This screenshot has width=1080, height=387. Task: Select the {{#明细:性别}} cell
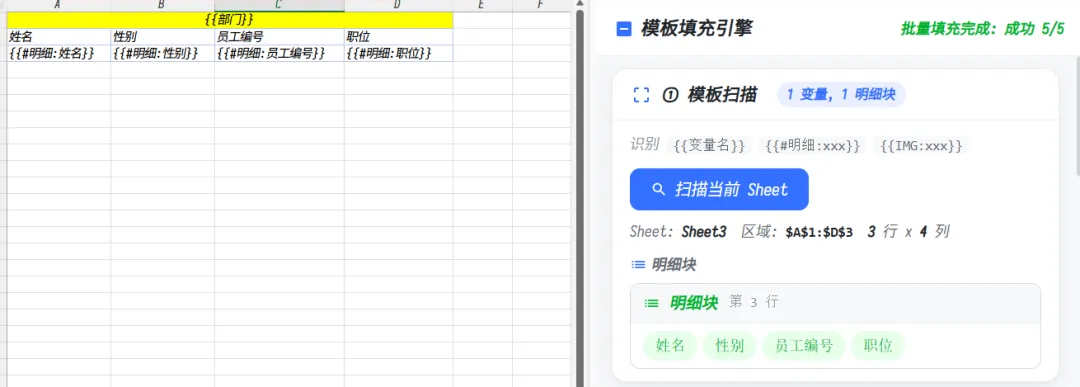coord(163,53)
